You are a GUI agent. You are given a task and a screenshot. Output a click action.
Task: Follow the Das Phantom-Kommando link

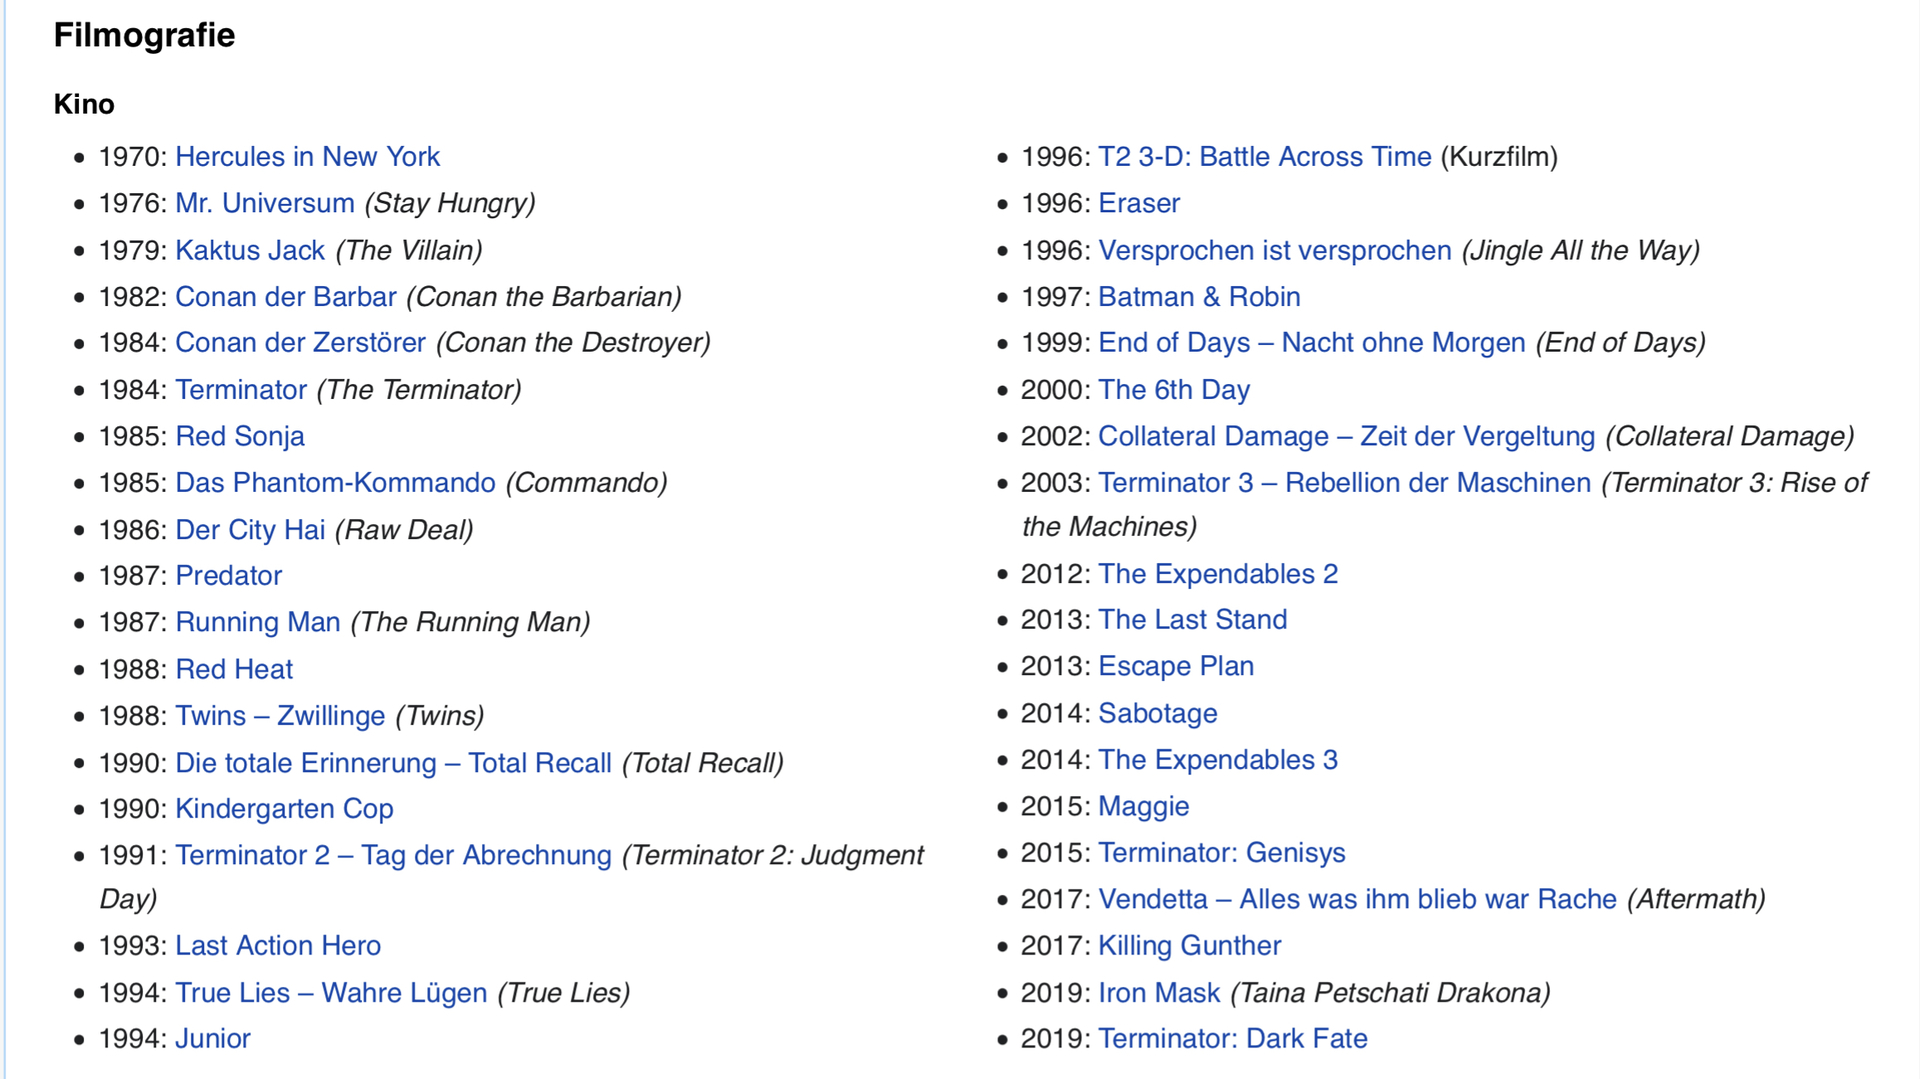pos(335,483)
